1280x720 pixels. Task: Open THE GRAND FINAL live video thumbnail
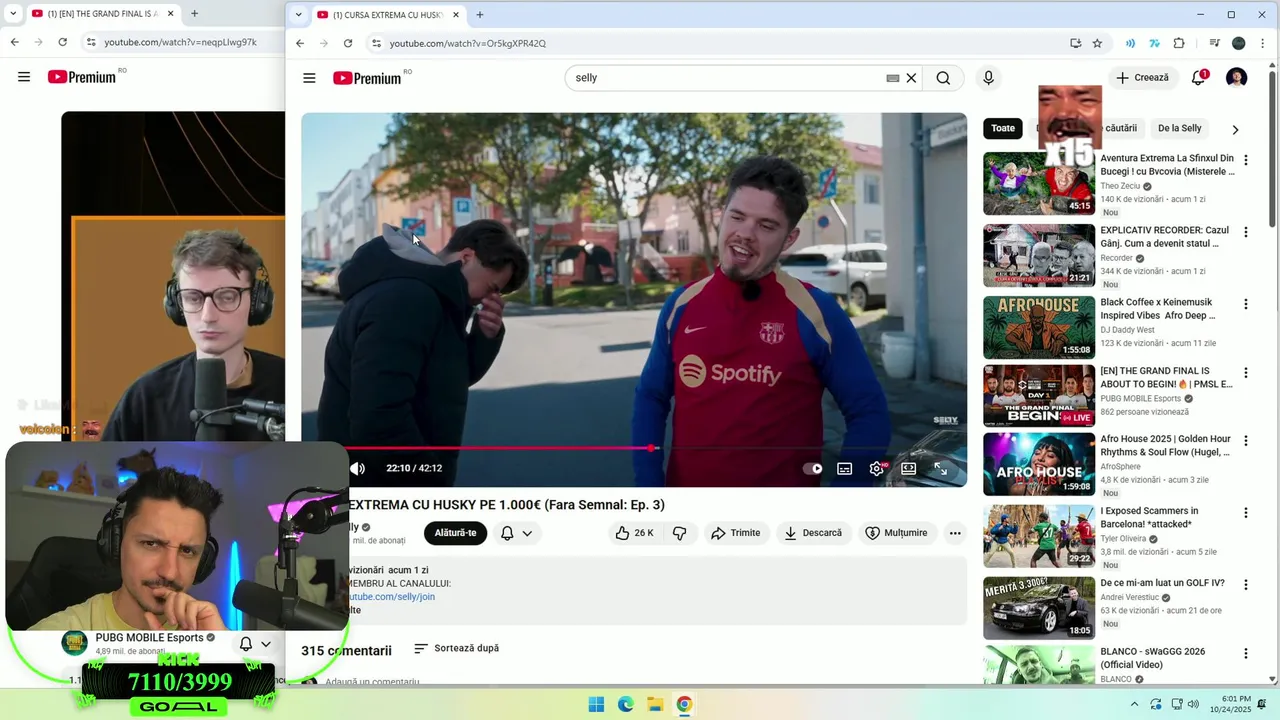pyautogui.click(x=1039, y=395)
